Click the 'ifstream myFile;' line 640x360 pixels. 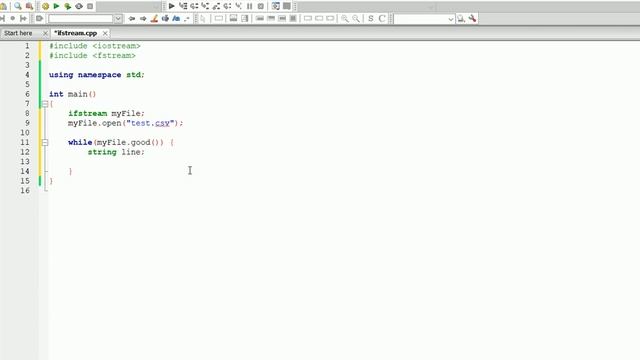[x=106, y=113]
